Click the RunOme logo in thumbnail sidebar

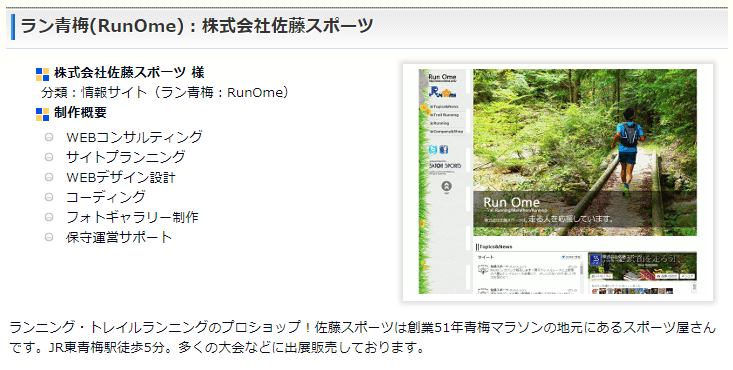[x=442, y=92]
